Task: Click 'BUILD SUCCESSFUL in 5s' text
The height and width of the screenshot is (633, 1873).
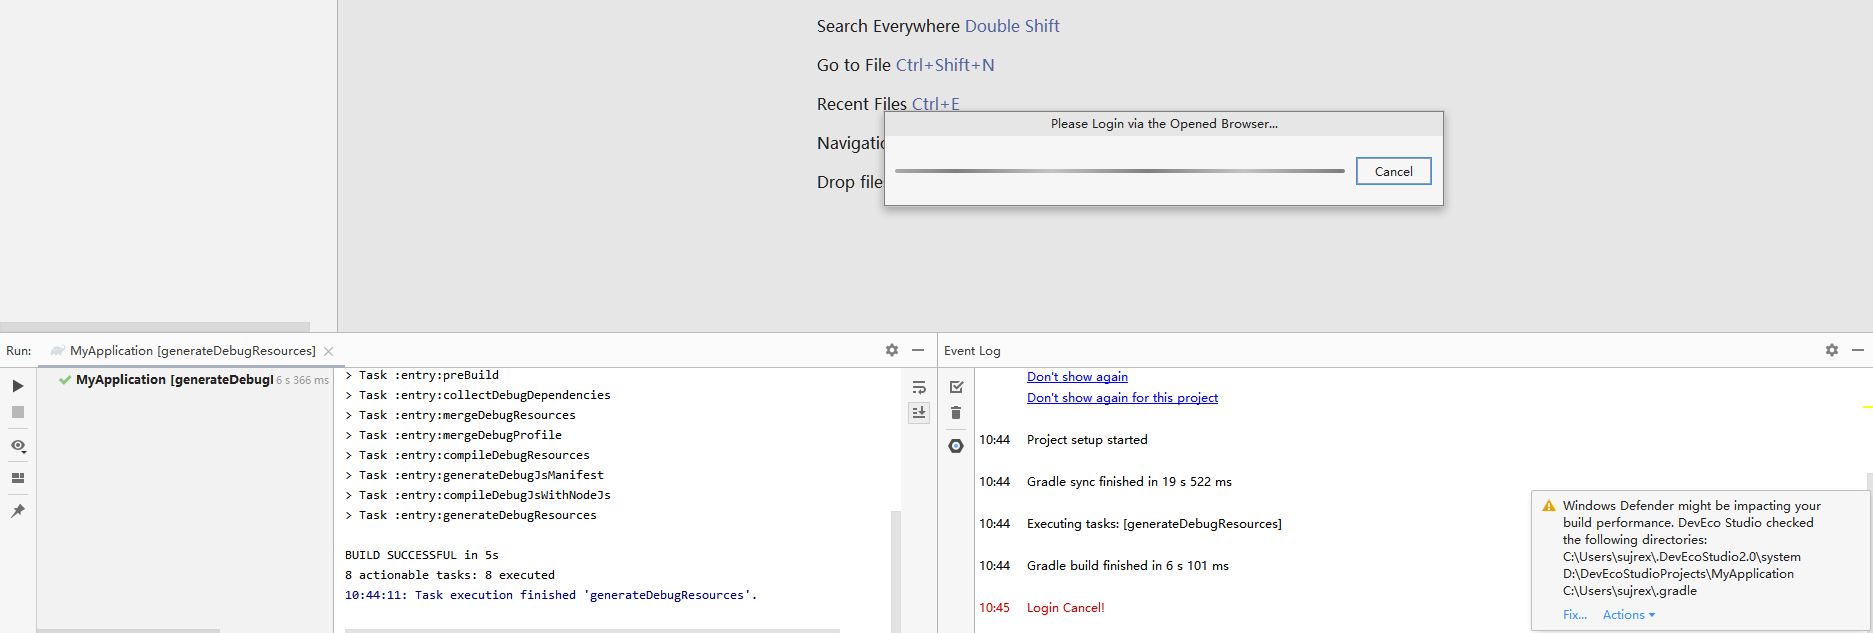Action: coord(422,555)
